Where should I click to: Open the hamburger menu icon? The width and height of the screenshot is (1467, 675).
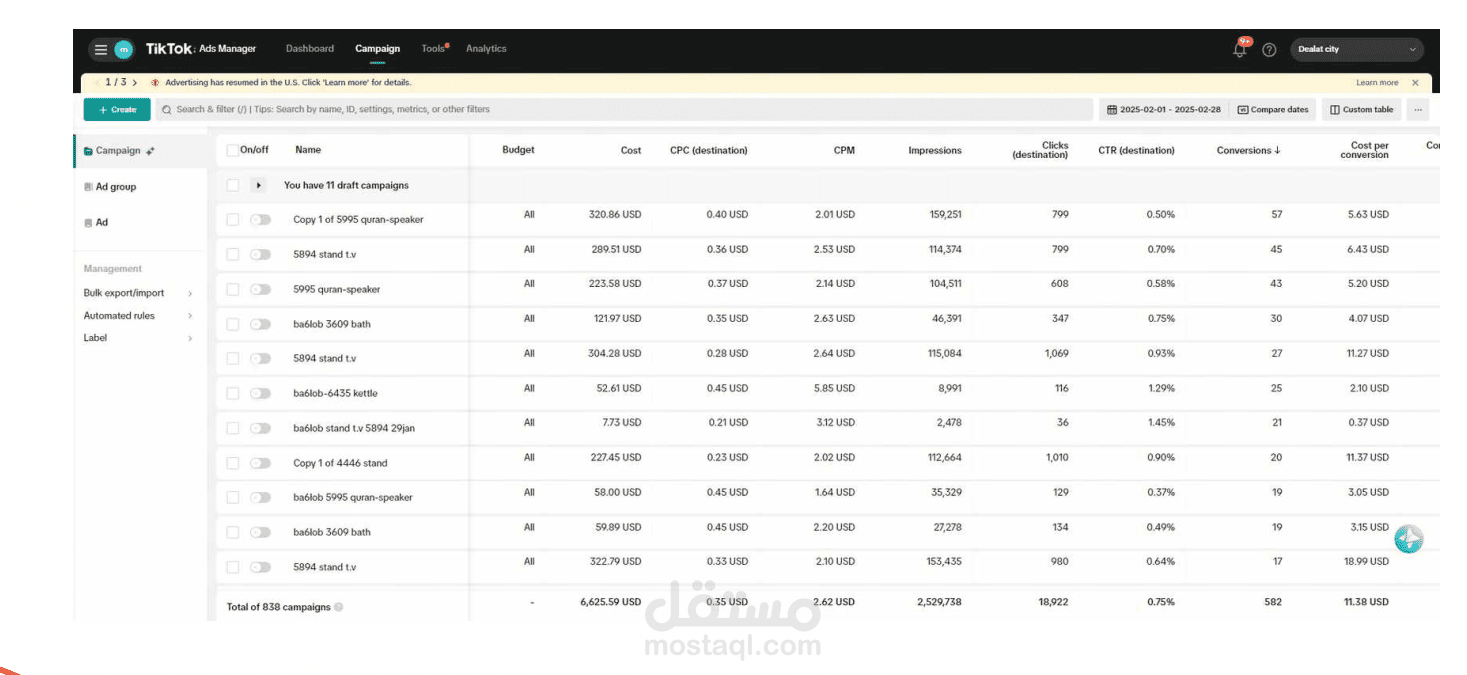click(x=100, y=49)
